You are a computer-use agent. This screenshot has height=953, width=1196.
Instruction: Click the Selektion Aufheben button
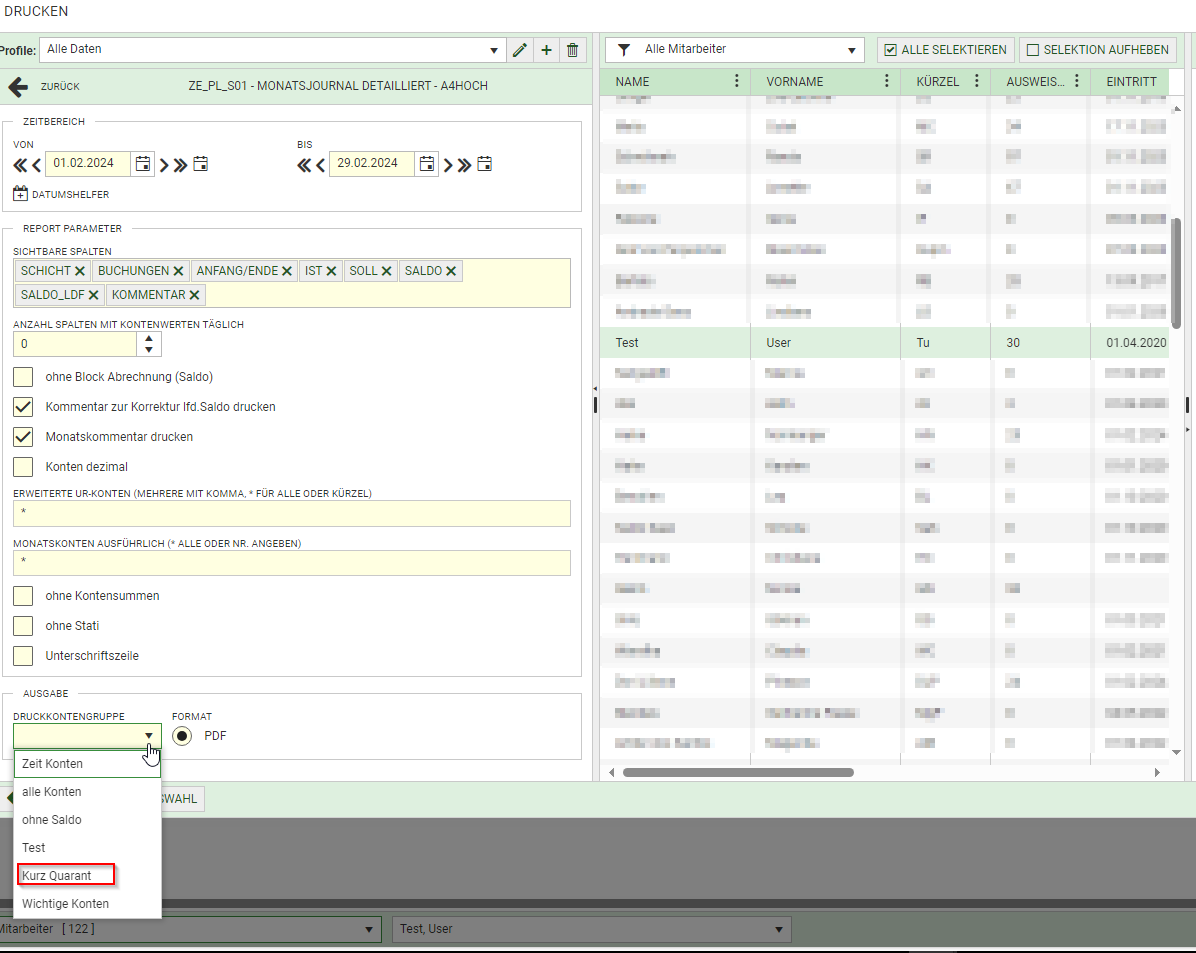pyautogui.click(x=1097, y=50)
